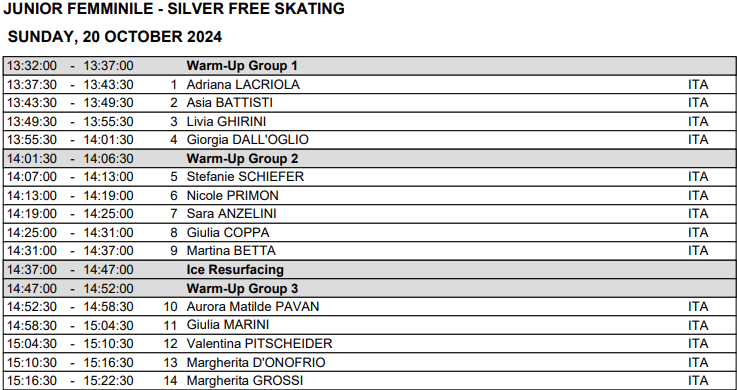Click the name Asia BATTISTI
This screenshot has height=390, width=737.
tap(229, 103)
